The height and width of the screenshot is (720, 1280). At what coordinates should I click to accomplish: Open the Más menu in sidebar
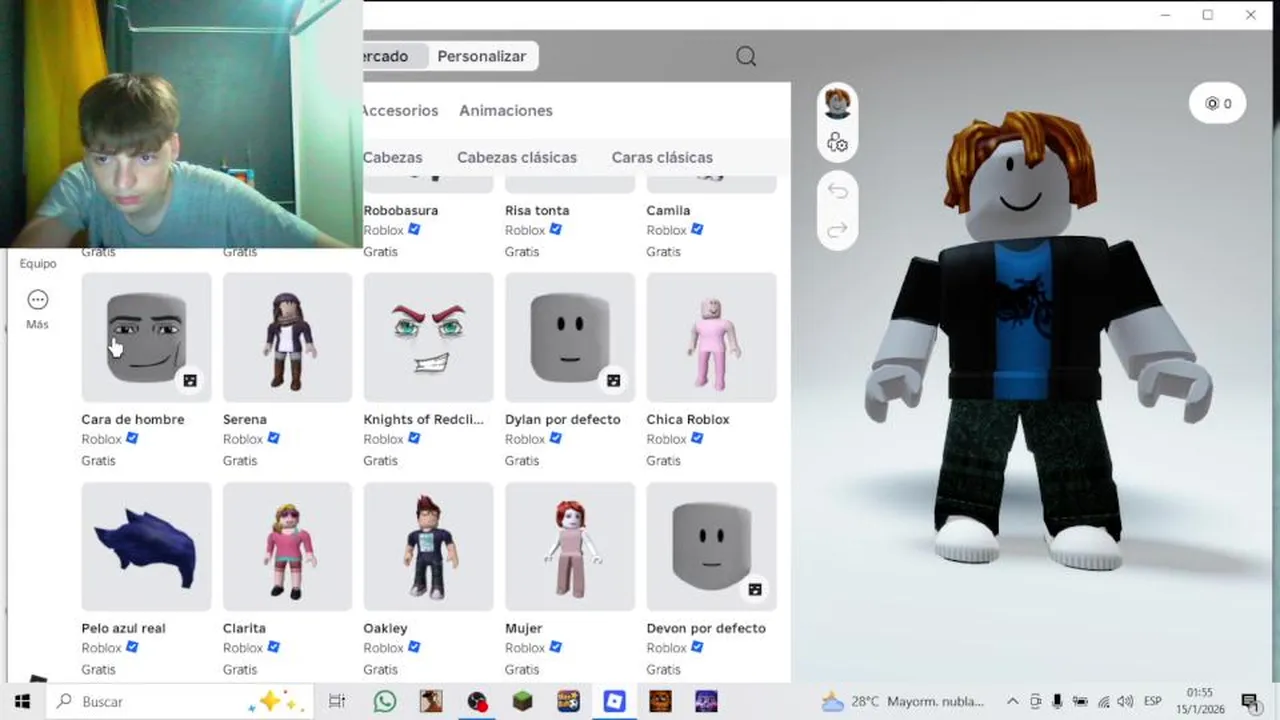[x=37, y=309]
